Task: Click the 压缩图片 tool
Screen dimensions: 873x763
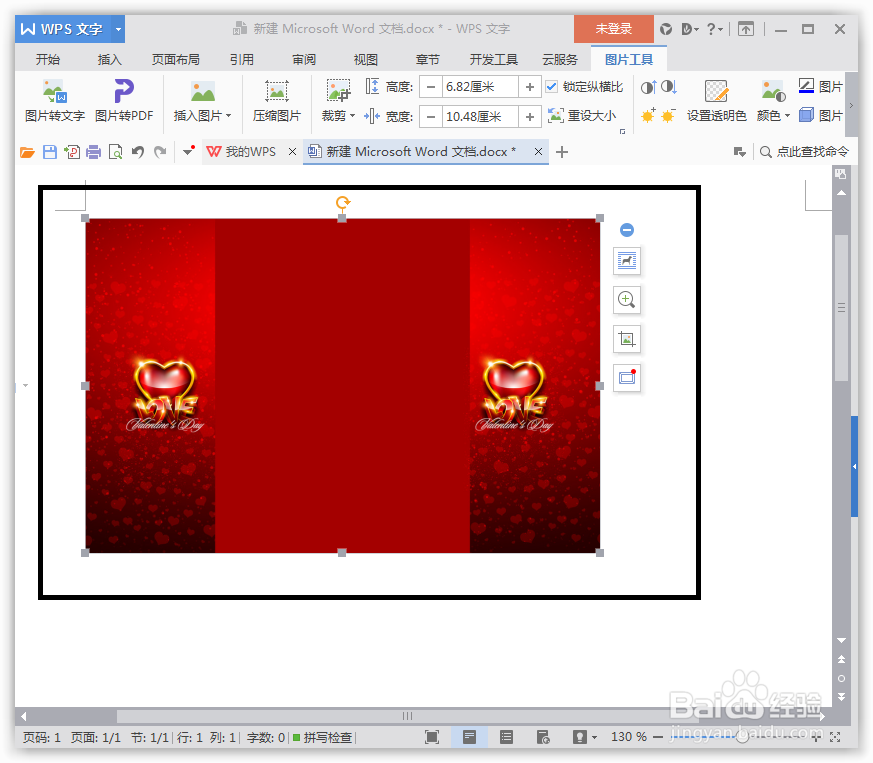Action: tap(276, 103)
